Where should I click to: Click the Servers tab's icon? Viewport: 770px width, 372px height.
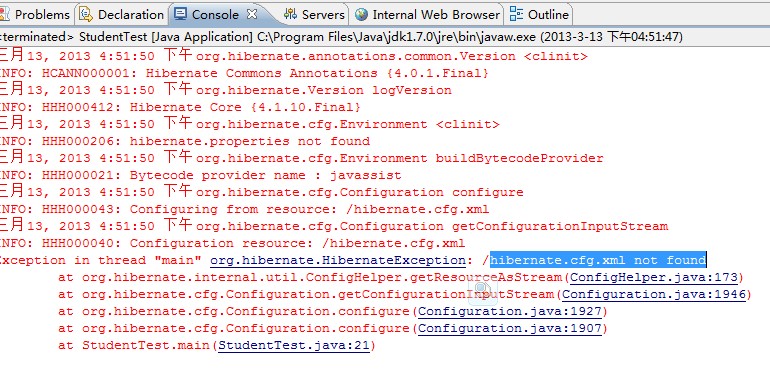tap(290, 14)
